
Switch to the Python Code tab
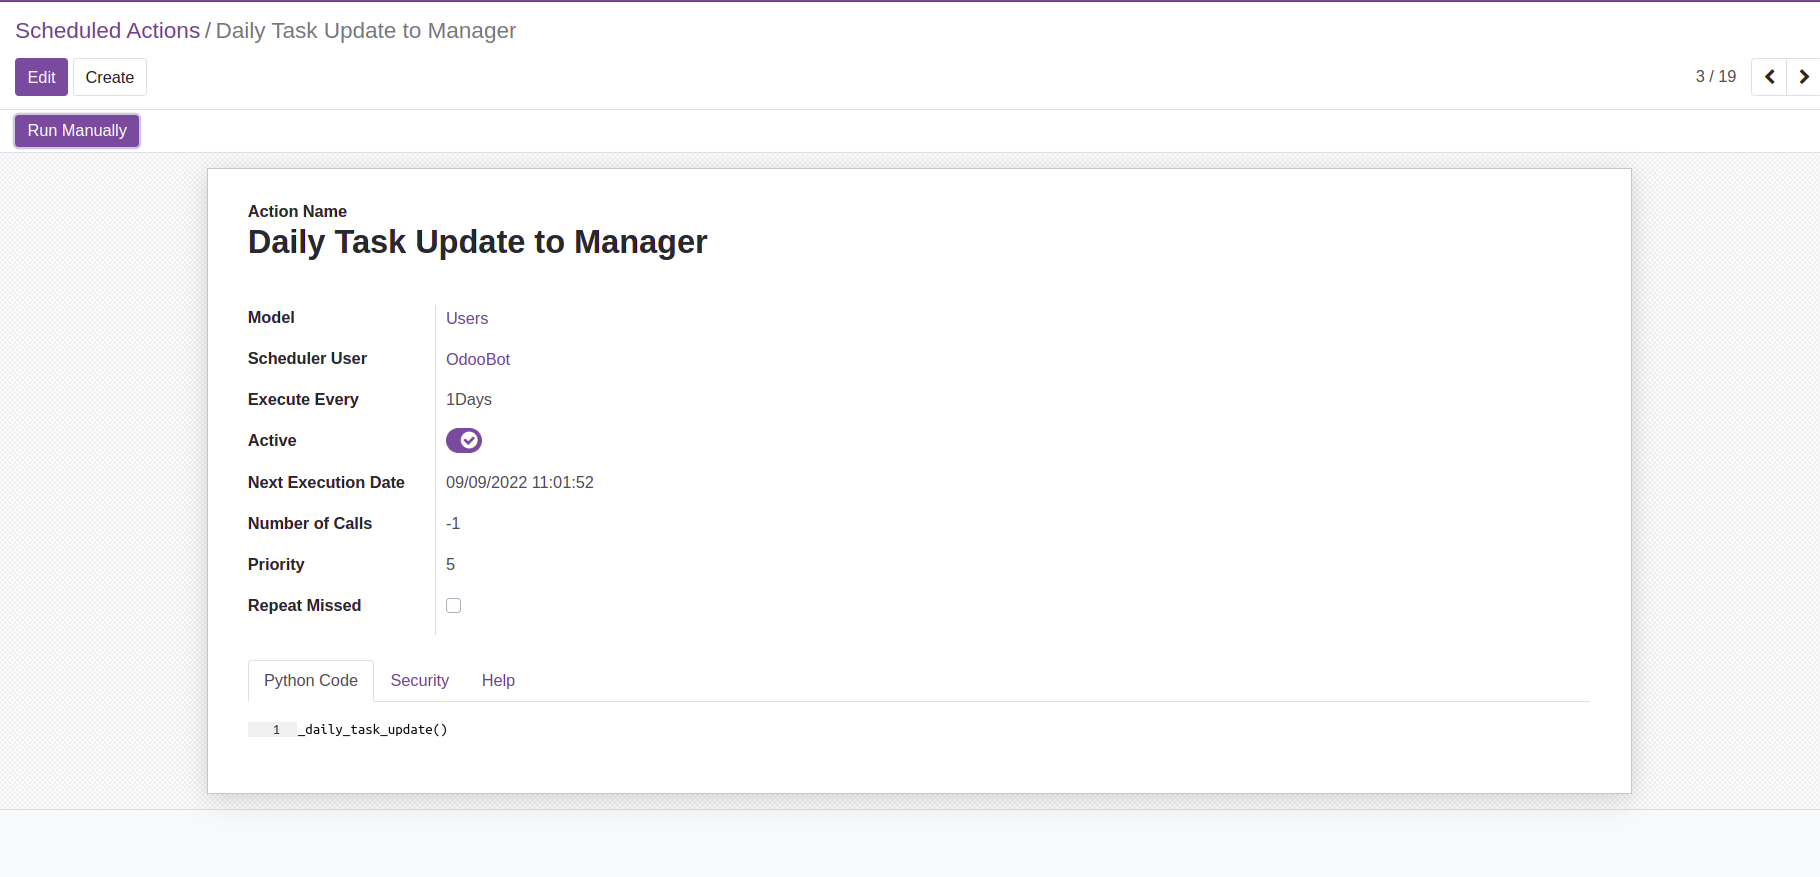pos(311,680)
